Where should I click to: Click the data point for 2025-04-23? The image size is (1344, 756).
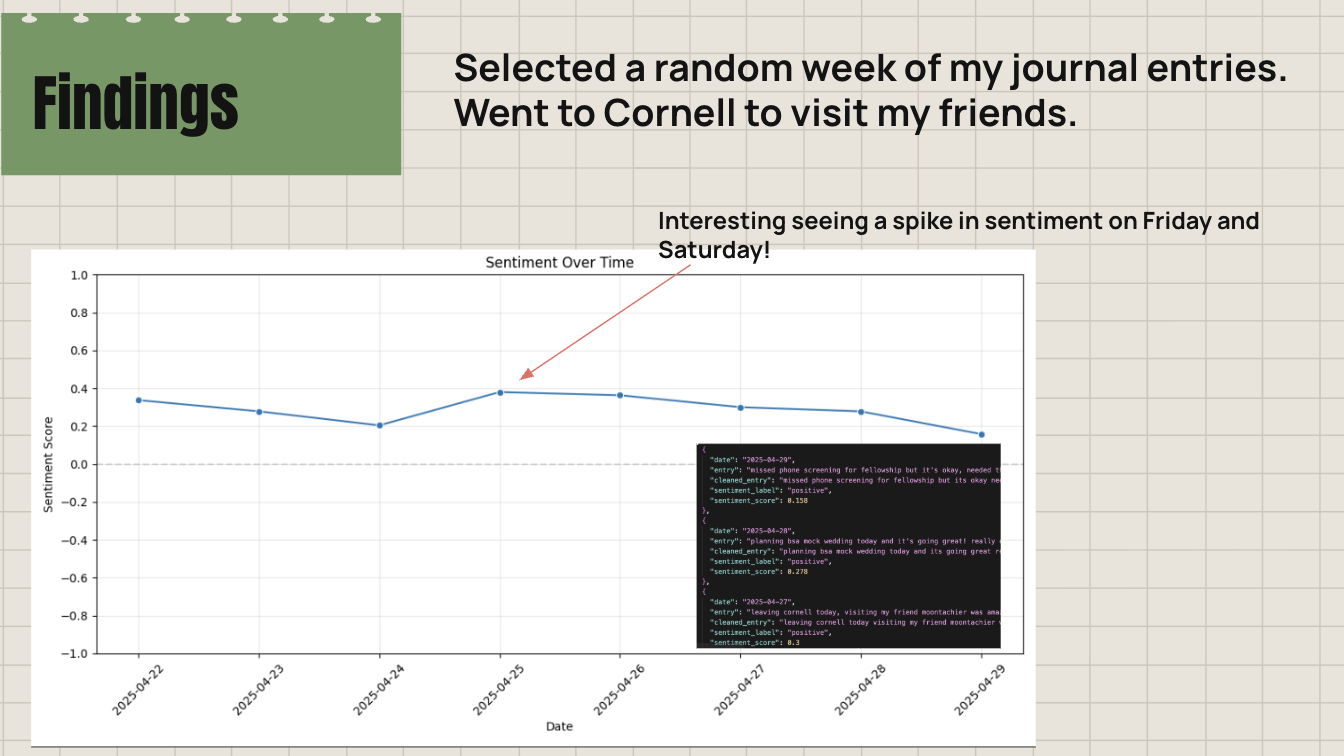[x=259, y=412]
